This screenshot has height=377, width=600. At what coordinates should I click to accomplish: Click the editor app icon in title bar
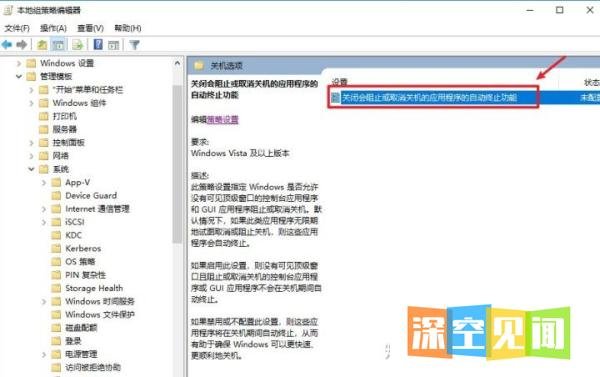pyautogui.click(x=8, y=10)
